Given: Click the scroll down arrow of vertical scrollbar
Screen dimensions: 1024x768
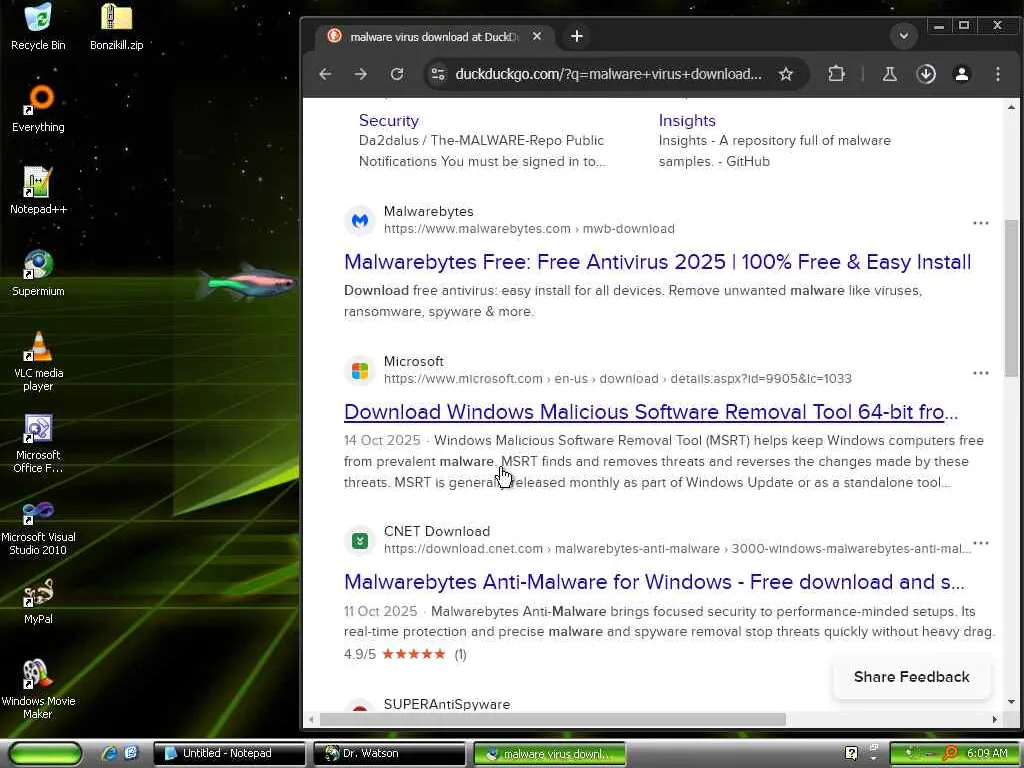Looking at the screenshot, I should pyautogui.click(x=1011, y=702).
